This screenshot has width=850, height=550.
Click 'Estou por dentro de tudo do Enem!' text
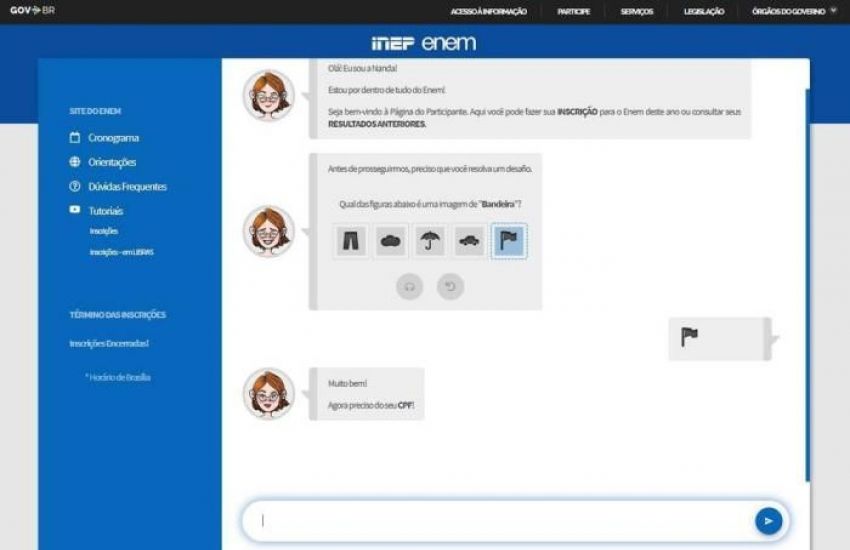coord(387,90)
